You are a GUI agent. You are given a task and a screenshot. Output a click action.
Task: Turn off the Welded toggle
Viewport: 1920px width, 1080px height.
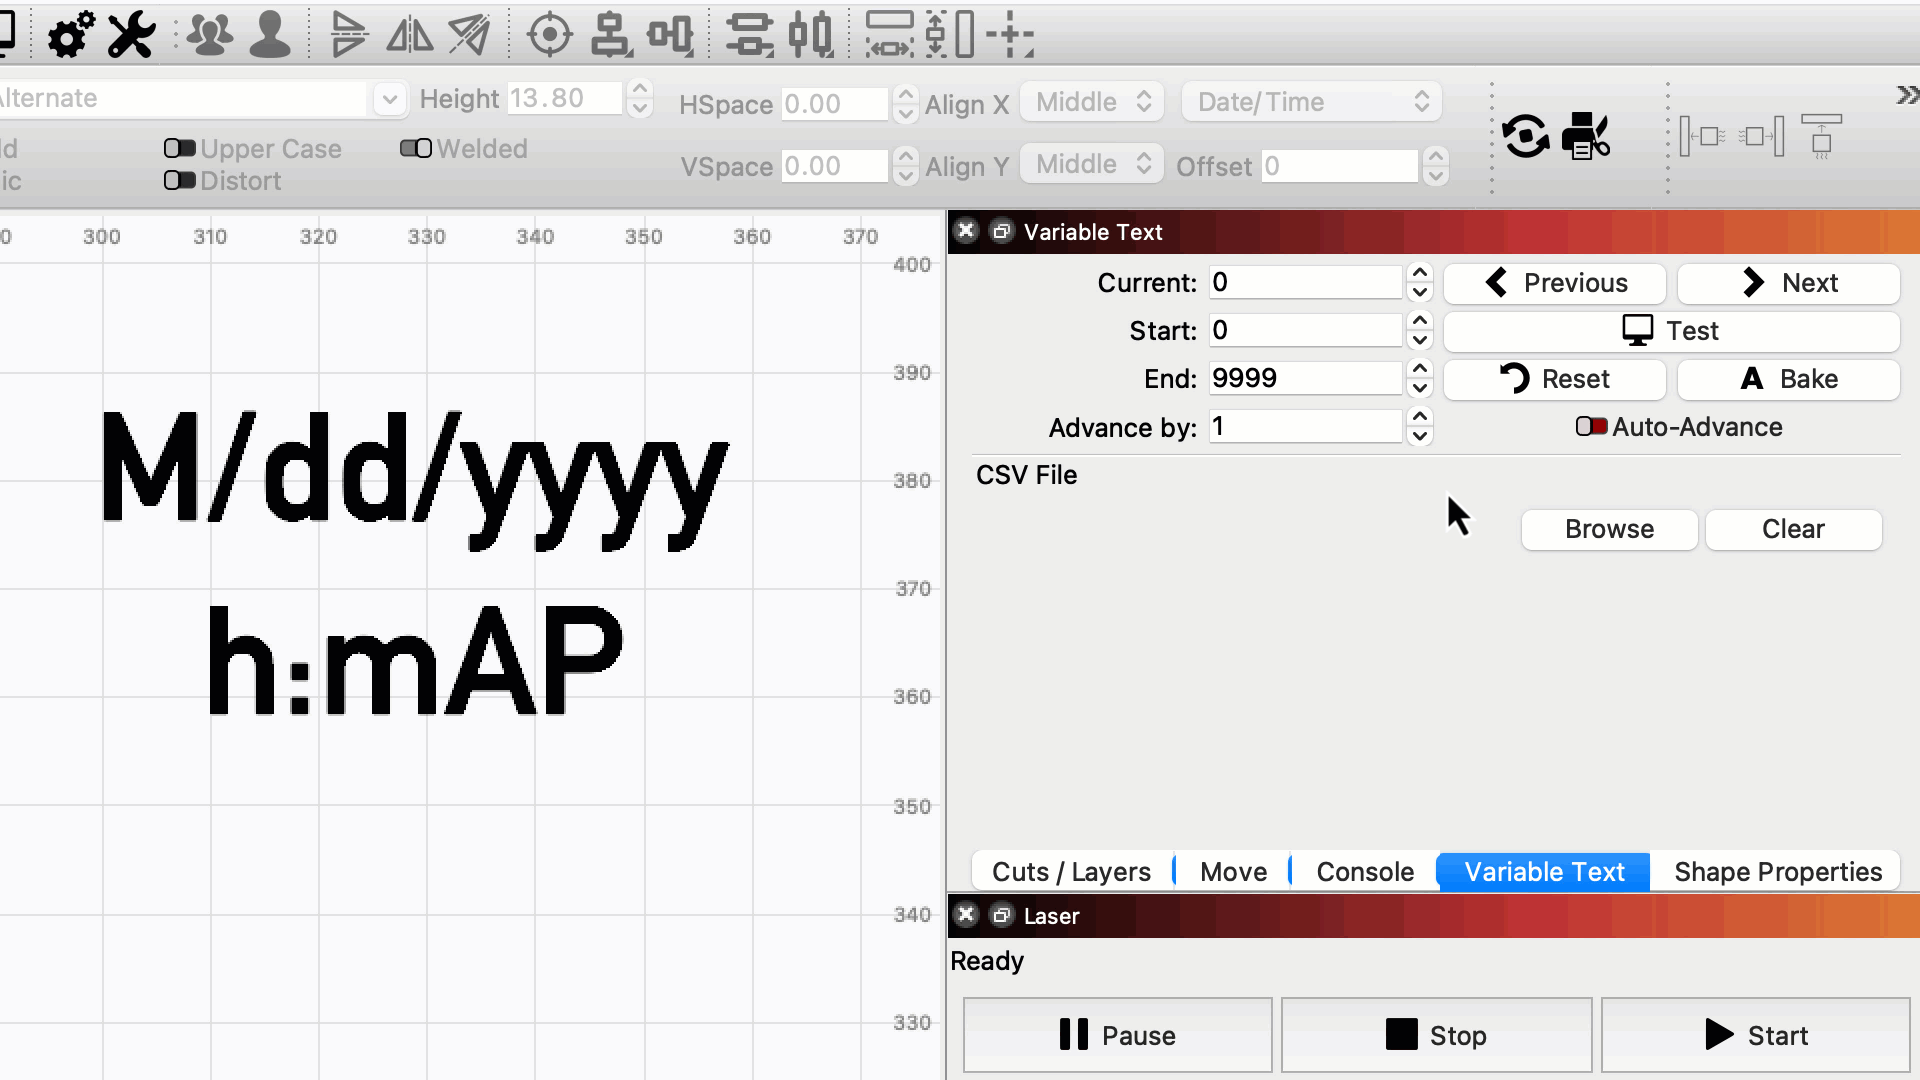click(x=415, y=148)
